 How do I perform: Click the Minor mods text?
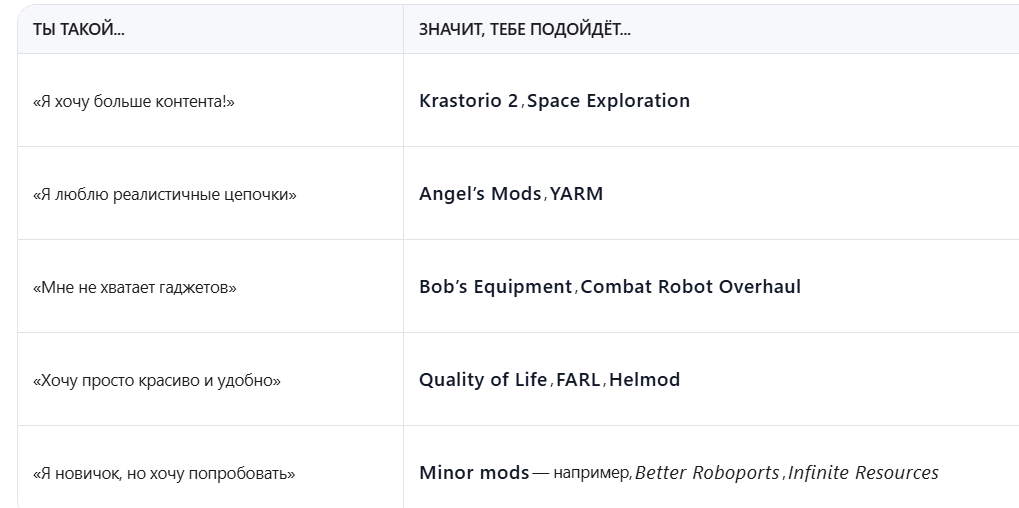(x=474, y=473)
